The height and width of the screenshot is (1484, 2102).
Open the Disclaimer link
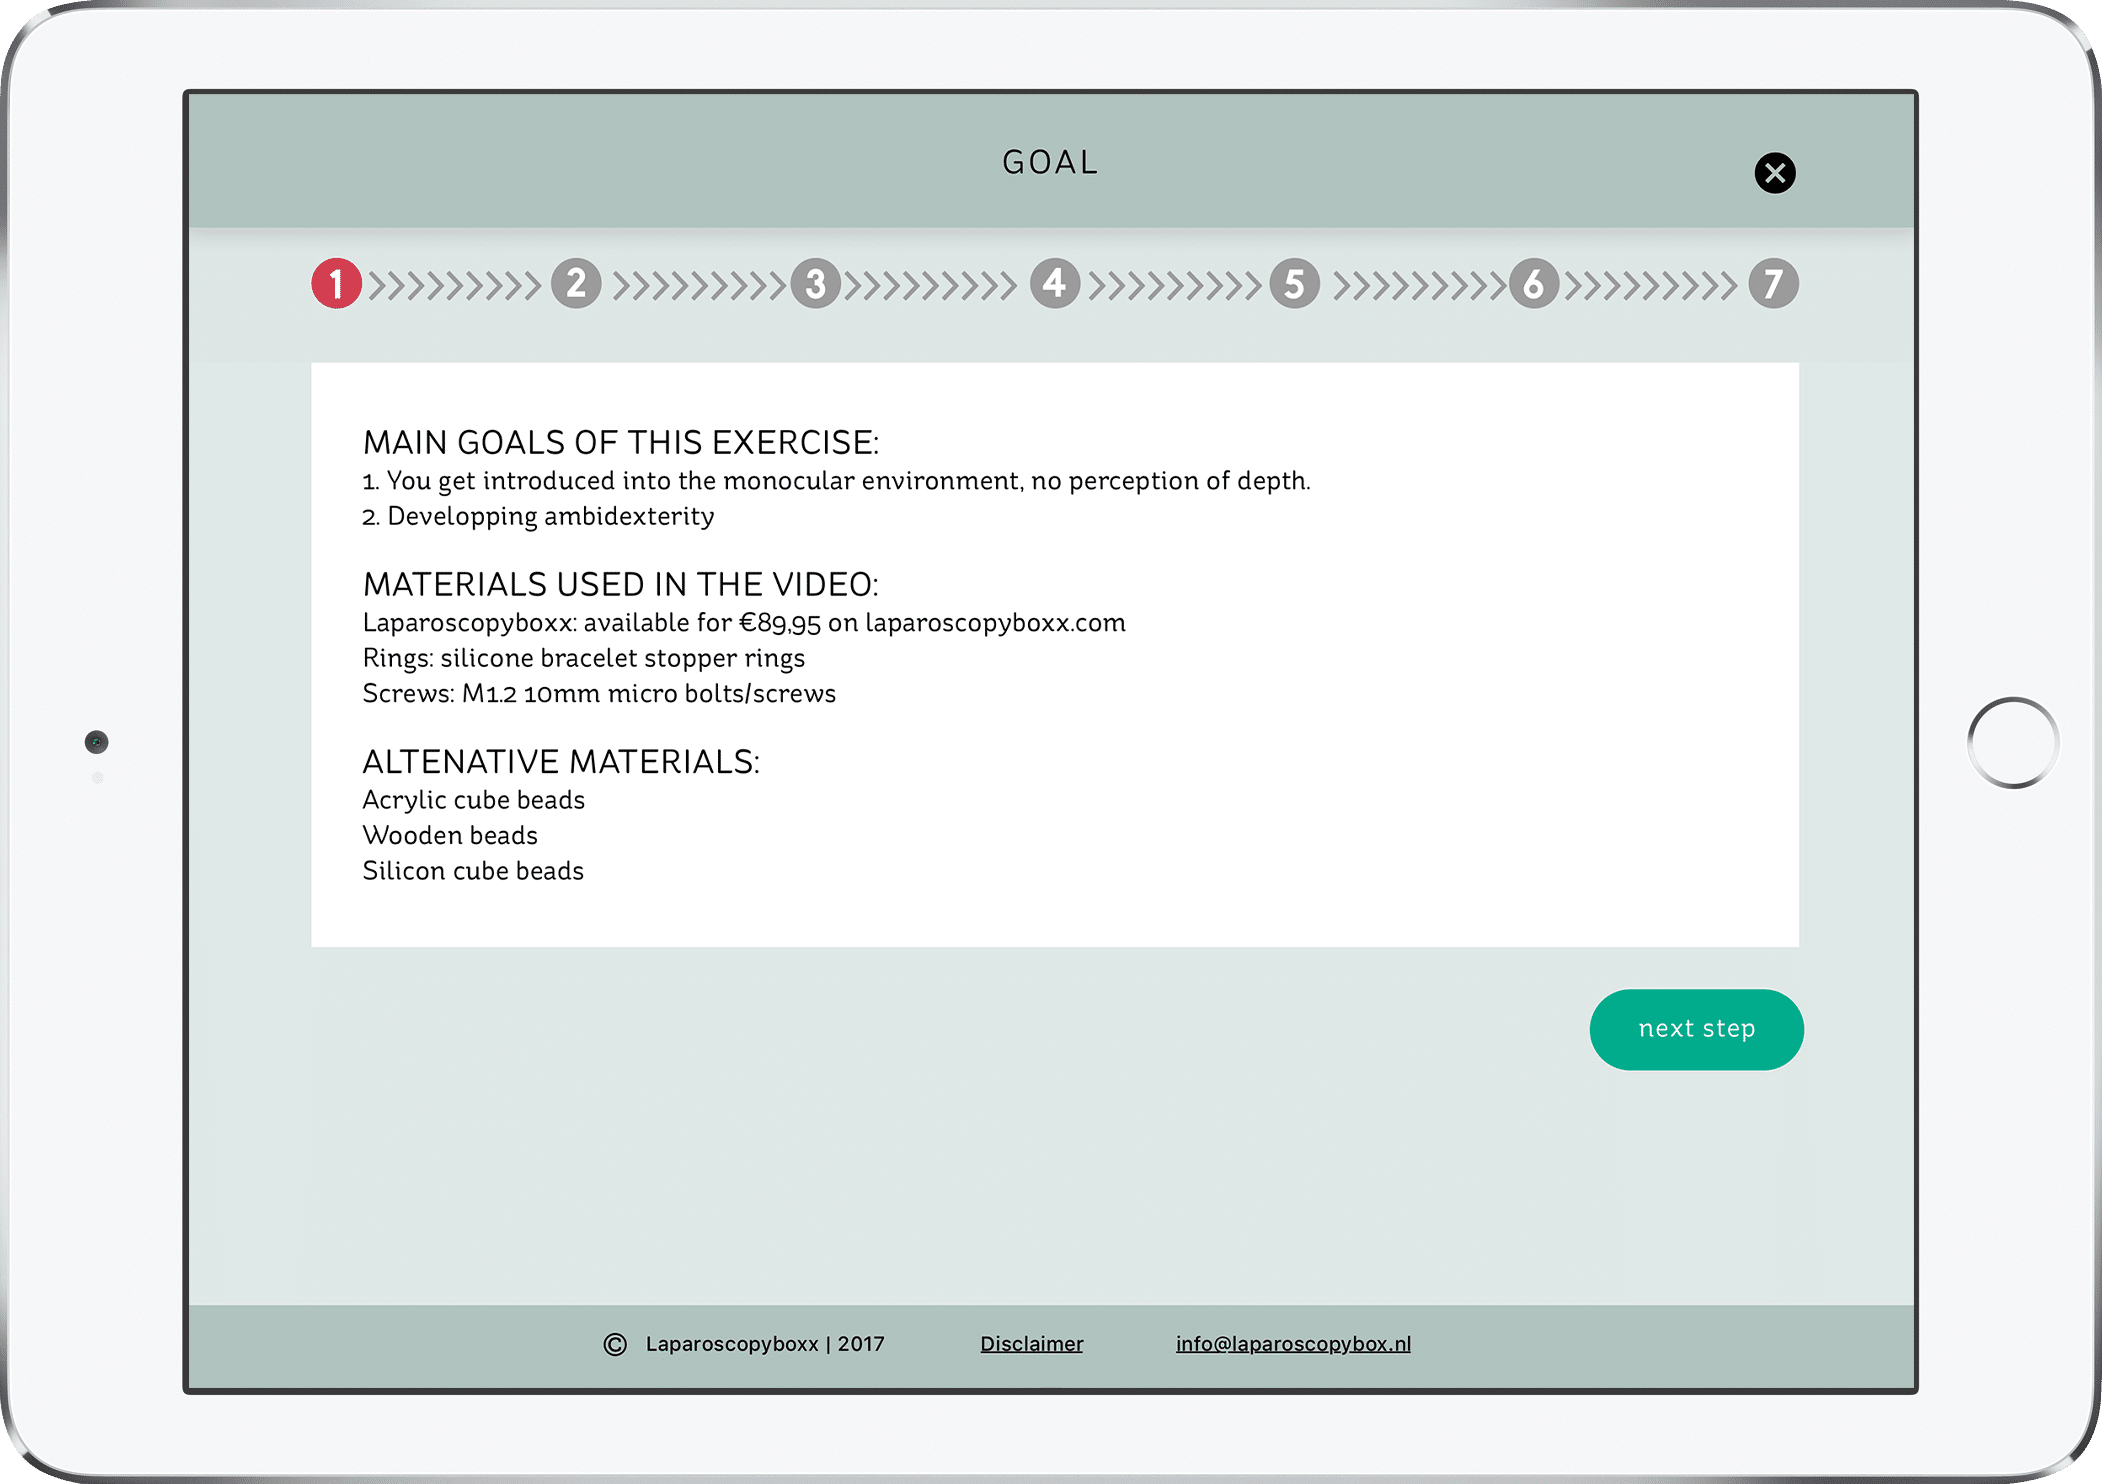(1031, 1344)
